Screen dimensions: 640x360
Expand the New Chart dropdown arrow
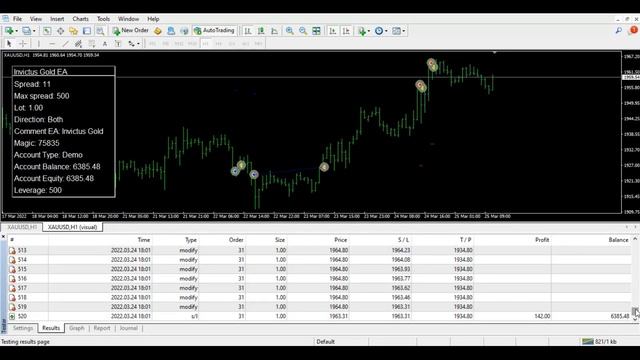click(16, 31)
